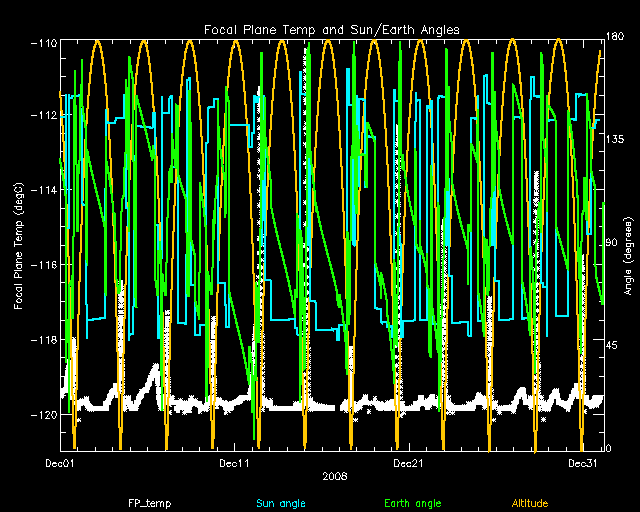
Task: Click the -114 left axis tick label
Action: 43,190
